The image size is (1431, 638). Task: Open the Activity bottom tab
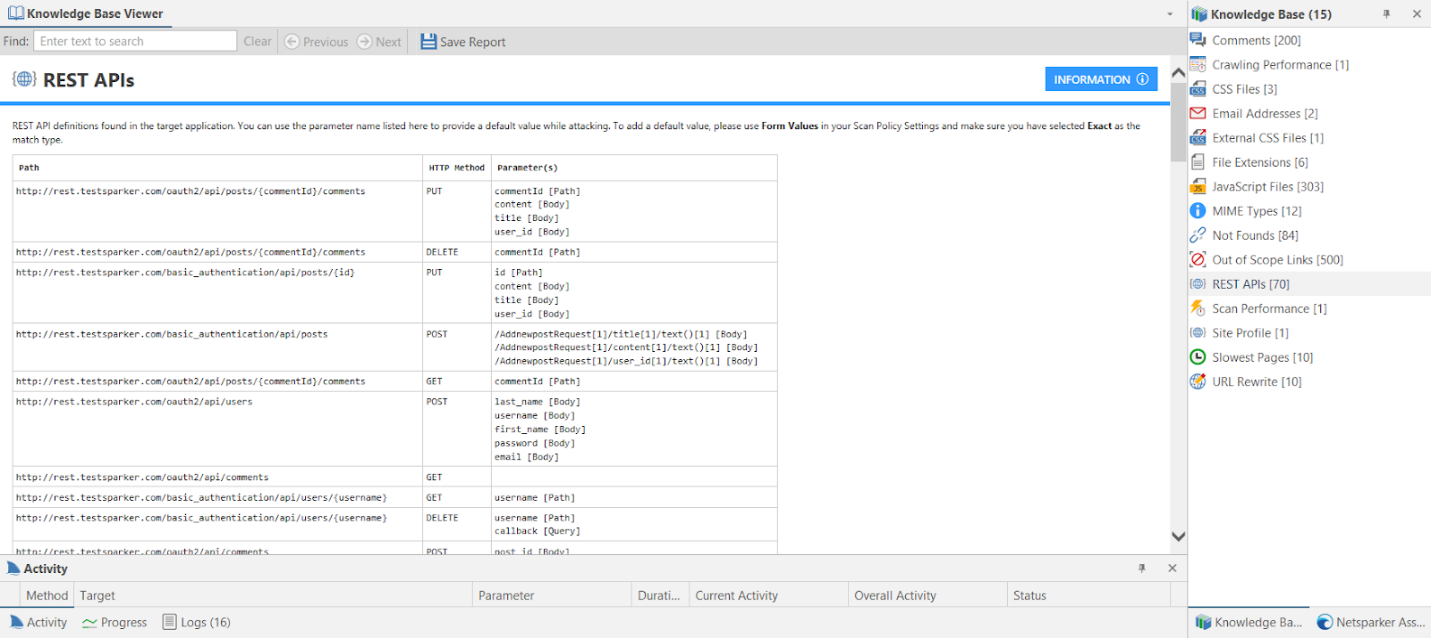tap(37, 622)
